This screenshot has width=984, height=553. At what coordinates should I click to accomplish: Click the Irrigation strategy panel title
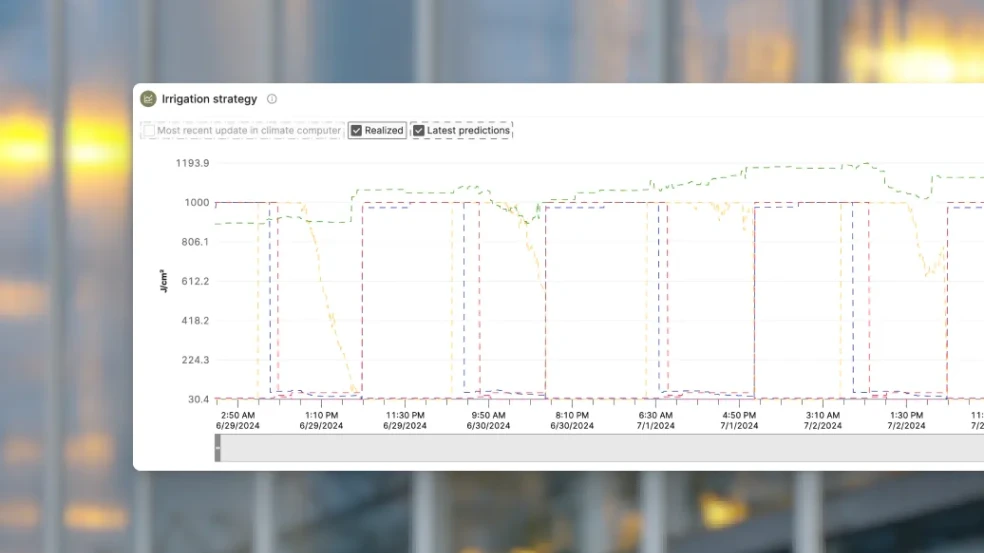point(209,99)
